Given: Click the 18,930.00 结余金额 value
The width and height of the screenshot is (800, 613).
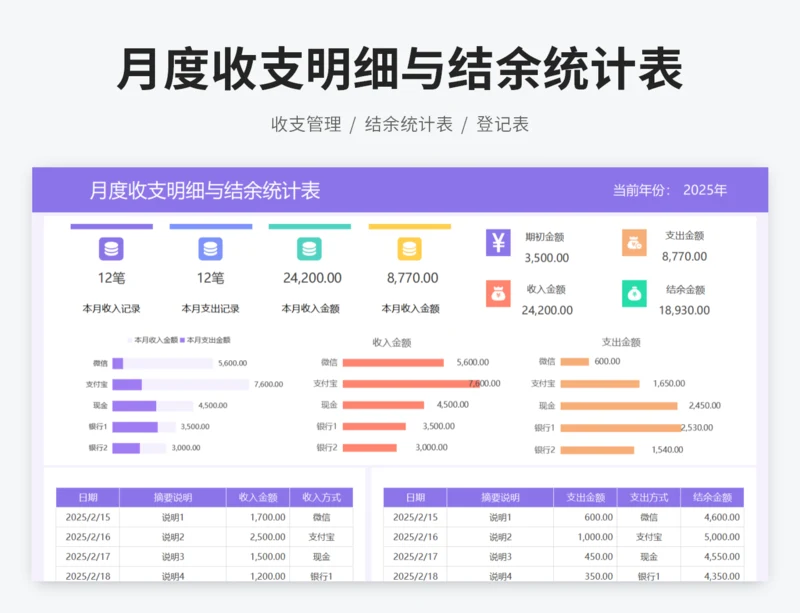Looking at the screenshot, I should coord(684,310).
